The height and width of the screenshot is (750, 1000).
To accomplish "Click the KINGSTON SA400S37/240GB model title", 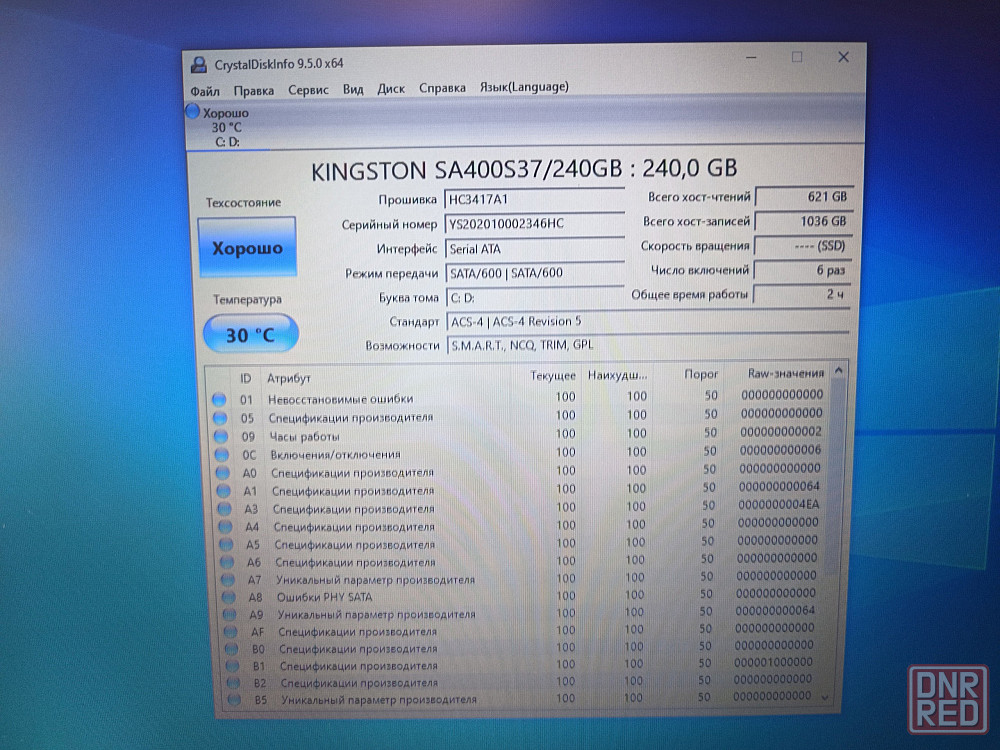I will tap(524, 170).
